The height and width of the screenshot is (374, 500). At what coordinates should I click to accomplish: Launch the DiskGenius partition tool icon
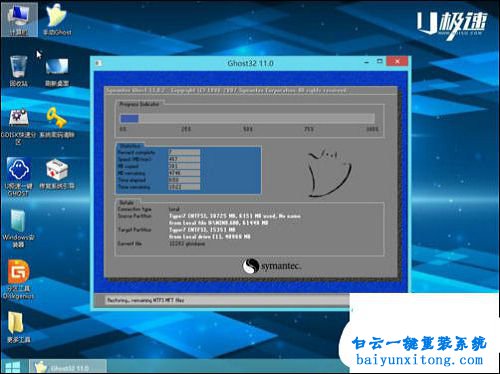19,279
